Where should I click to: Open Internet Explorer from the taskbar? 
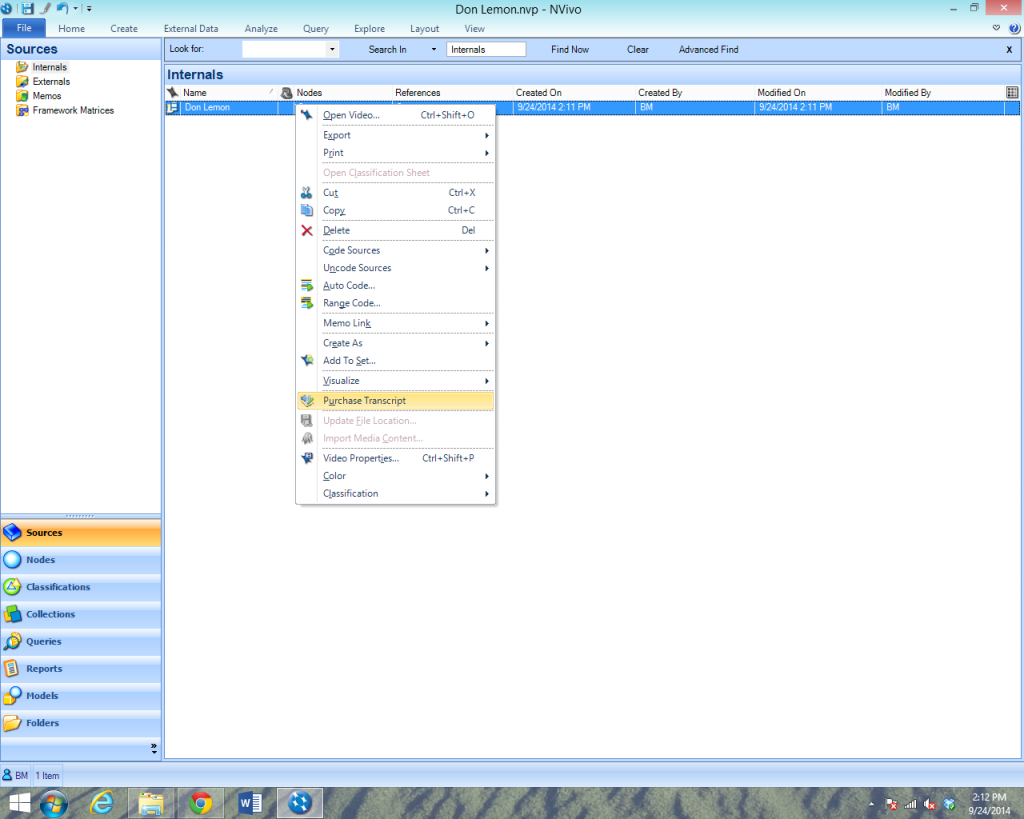click(102, 803)
